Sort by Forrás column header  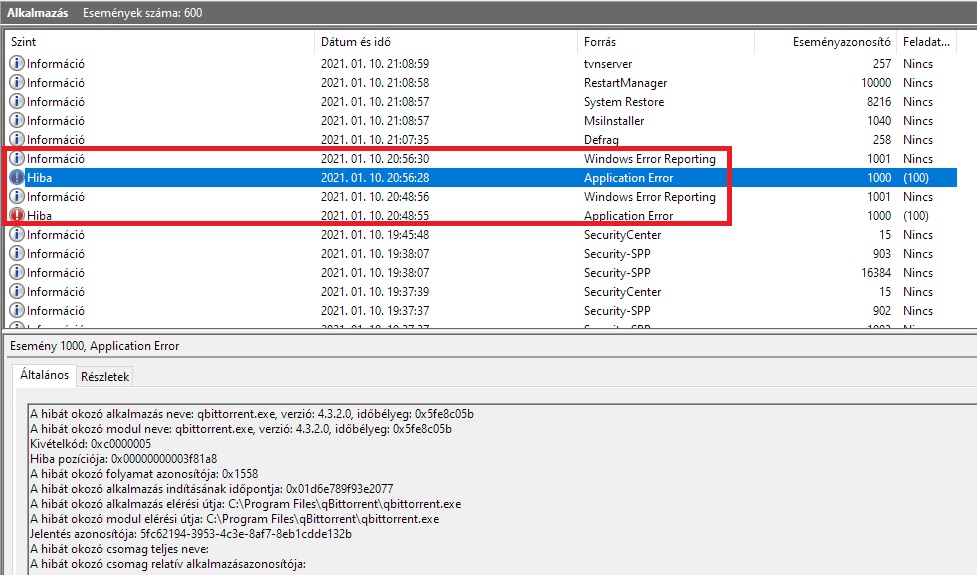(666, 42)
